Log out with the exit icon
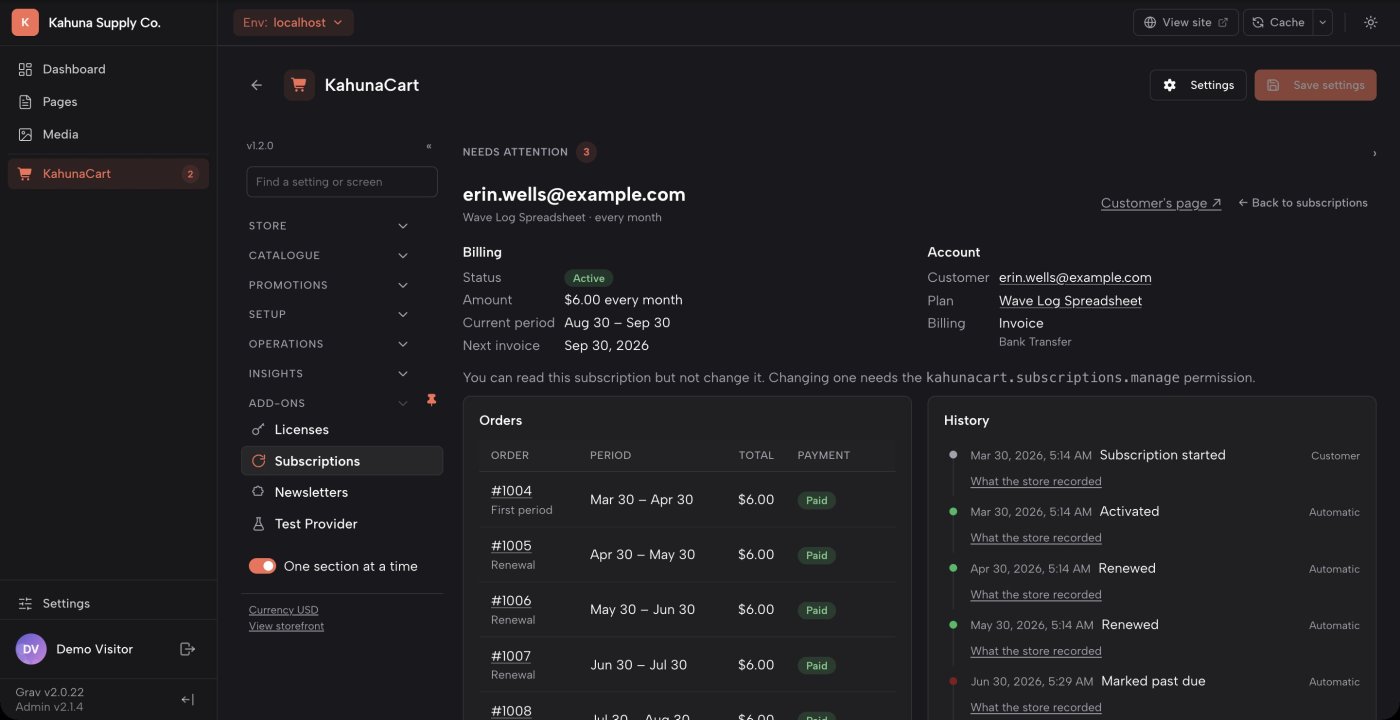This screenshot has width=1400, height=720. tap(187, 649)
